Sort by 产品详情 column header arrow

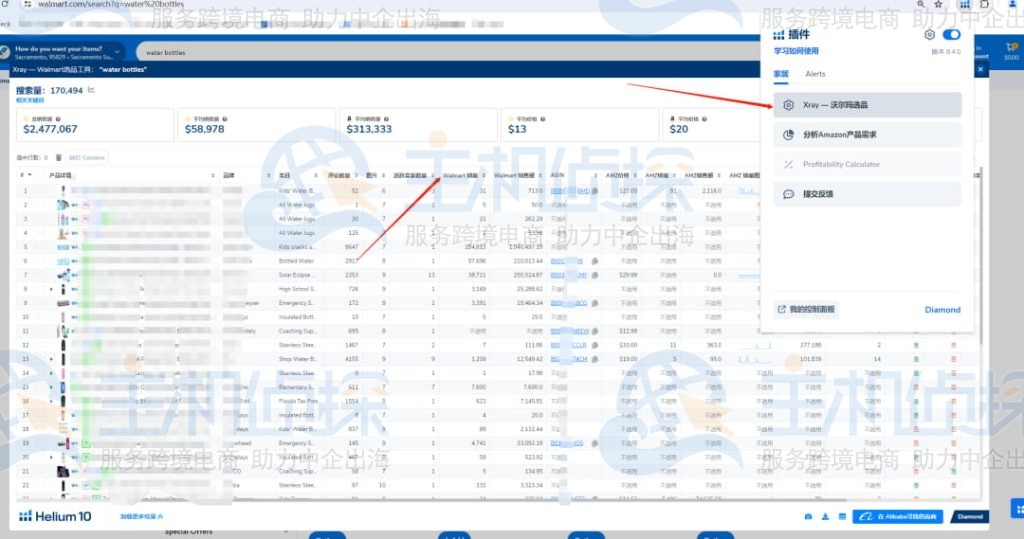click(x=213, y=176)
